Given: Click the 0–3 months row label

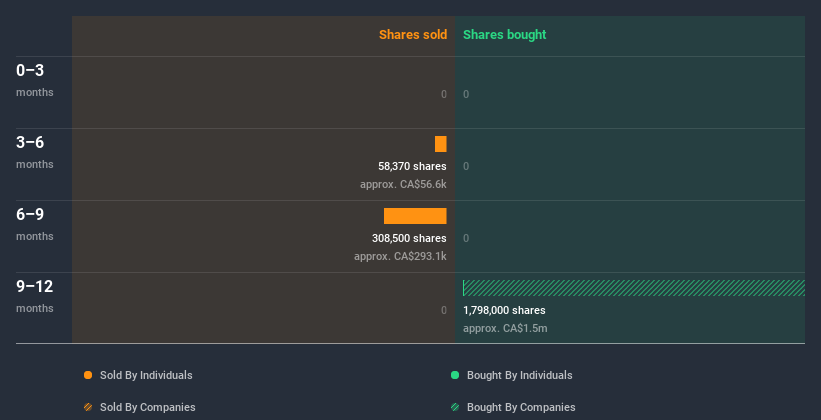Looking at the screenshot, I should click(x=35, y=80).
